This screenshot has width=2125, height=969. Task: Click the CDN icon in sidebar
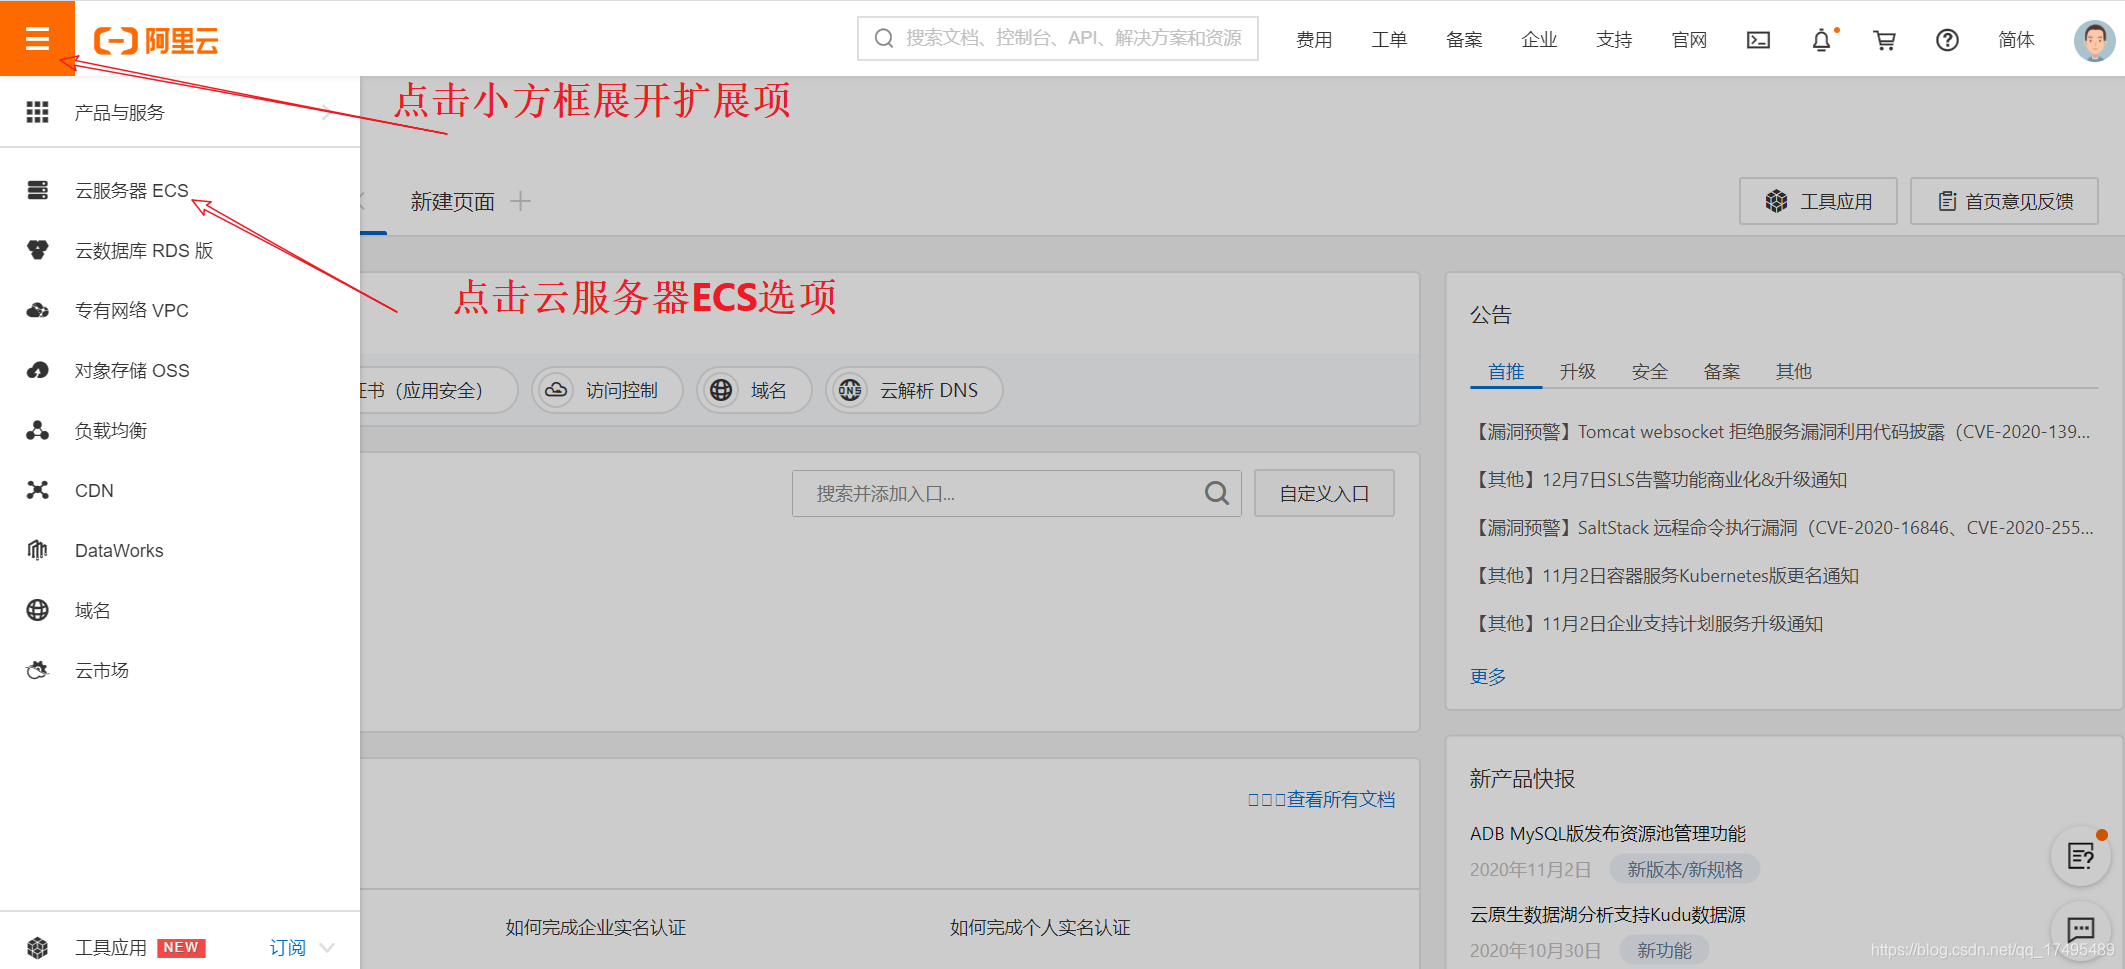(x=37, y=490)
